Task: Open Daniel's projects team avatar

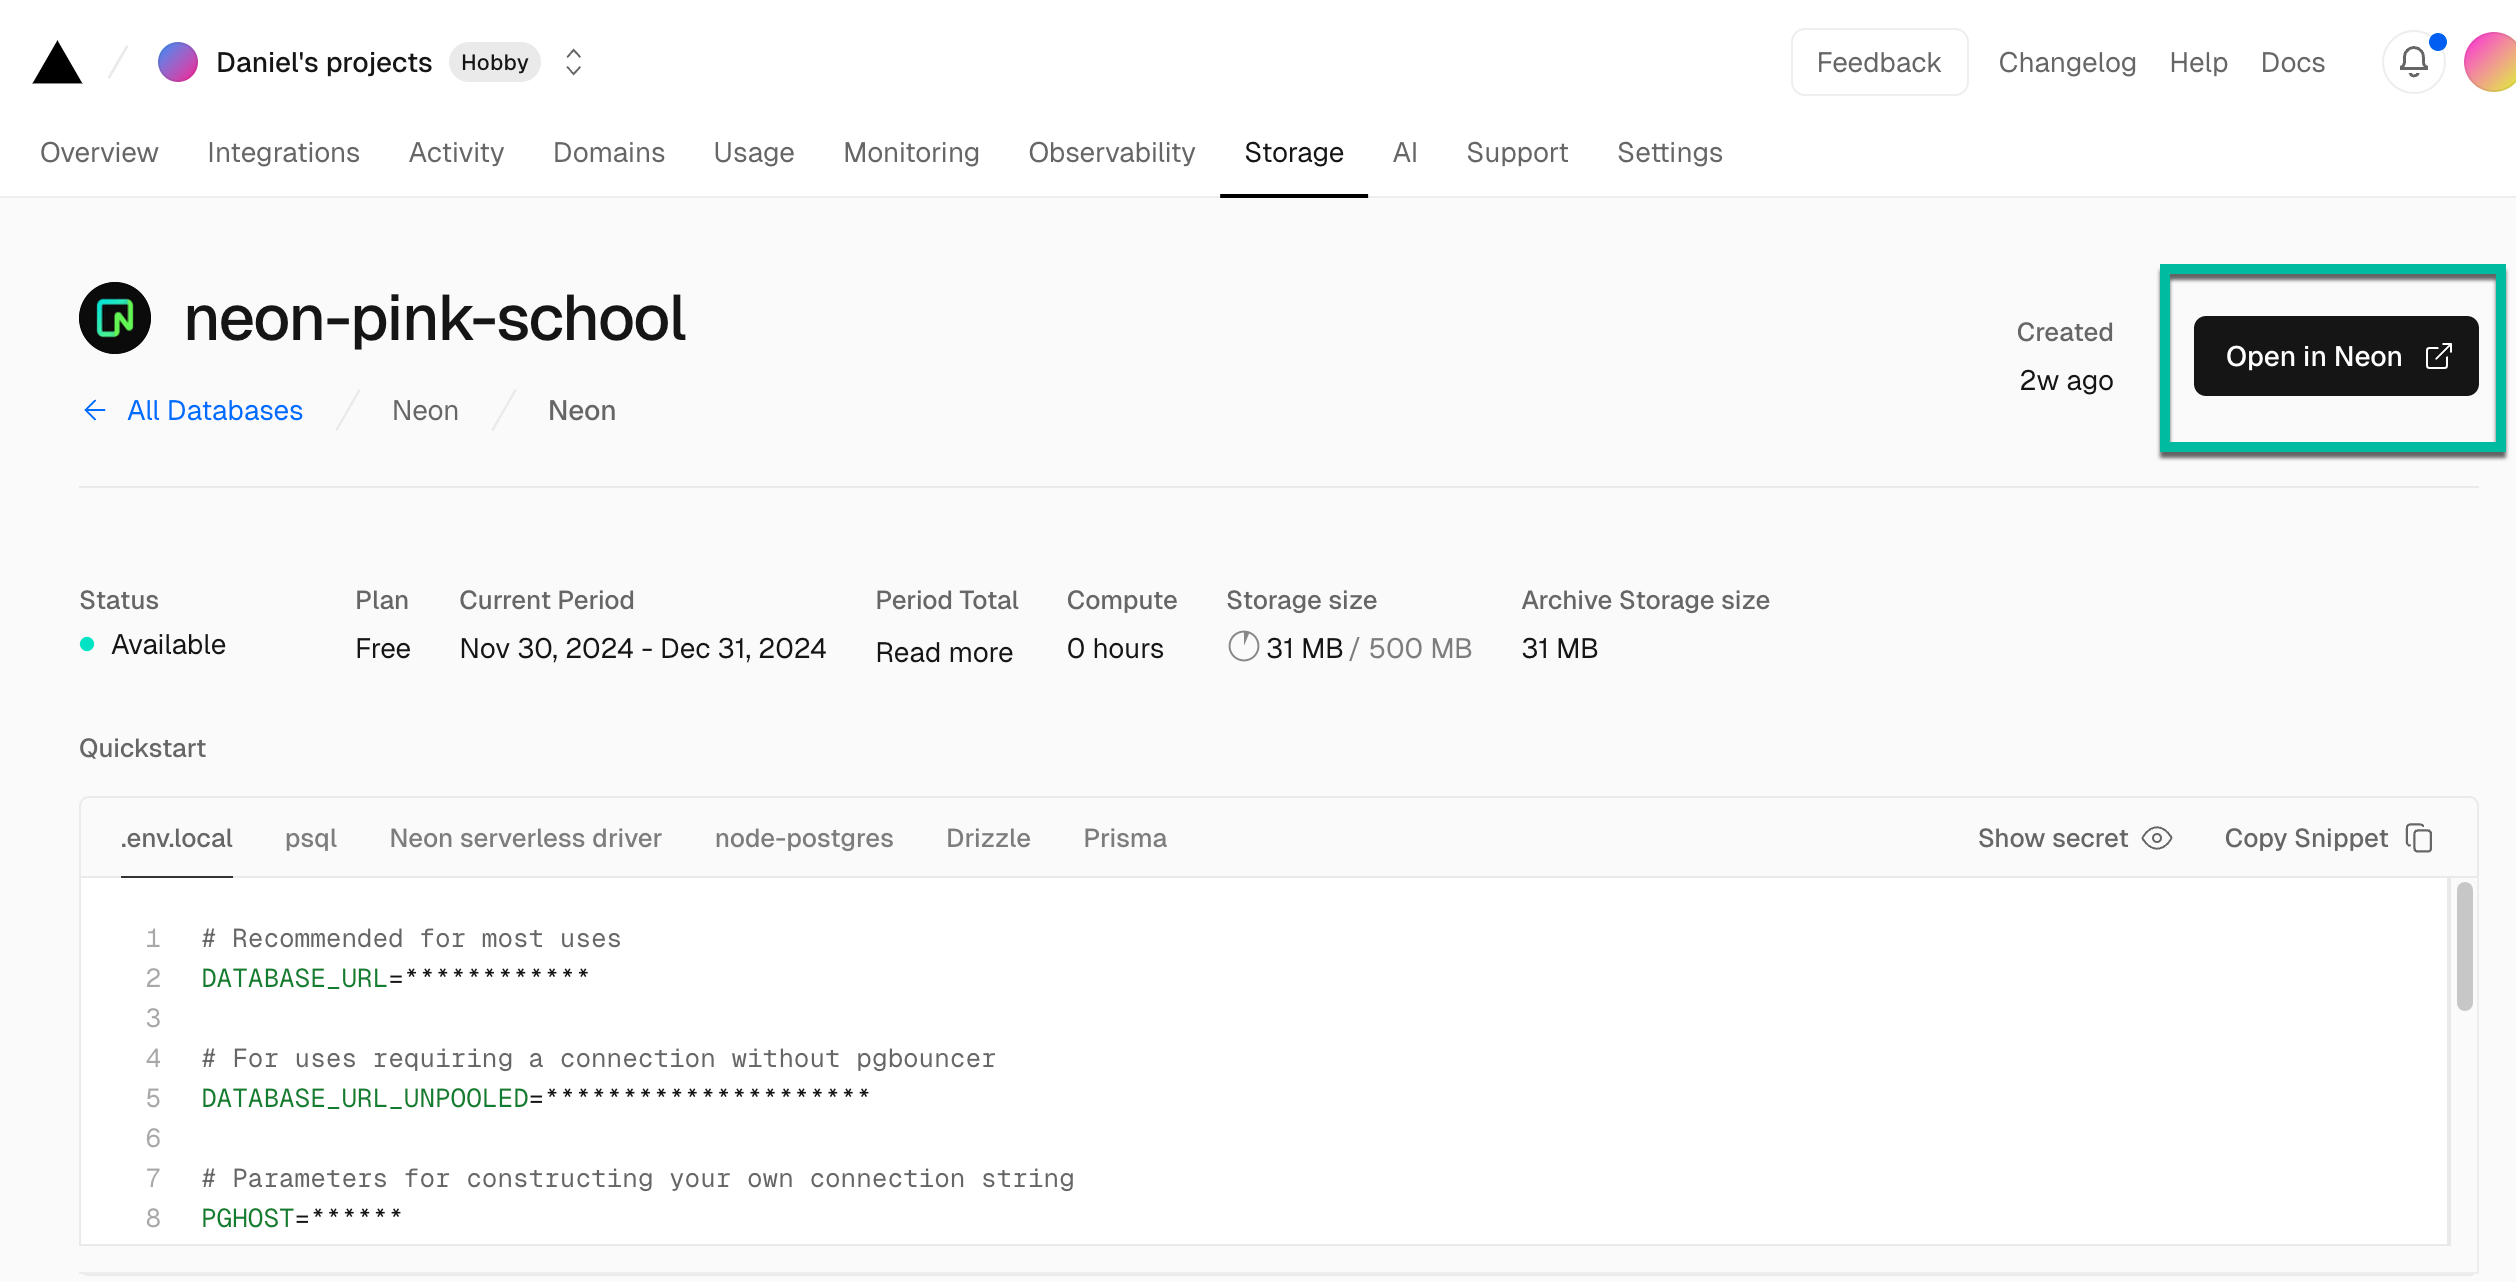Action: tap(178, 62)
